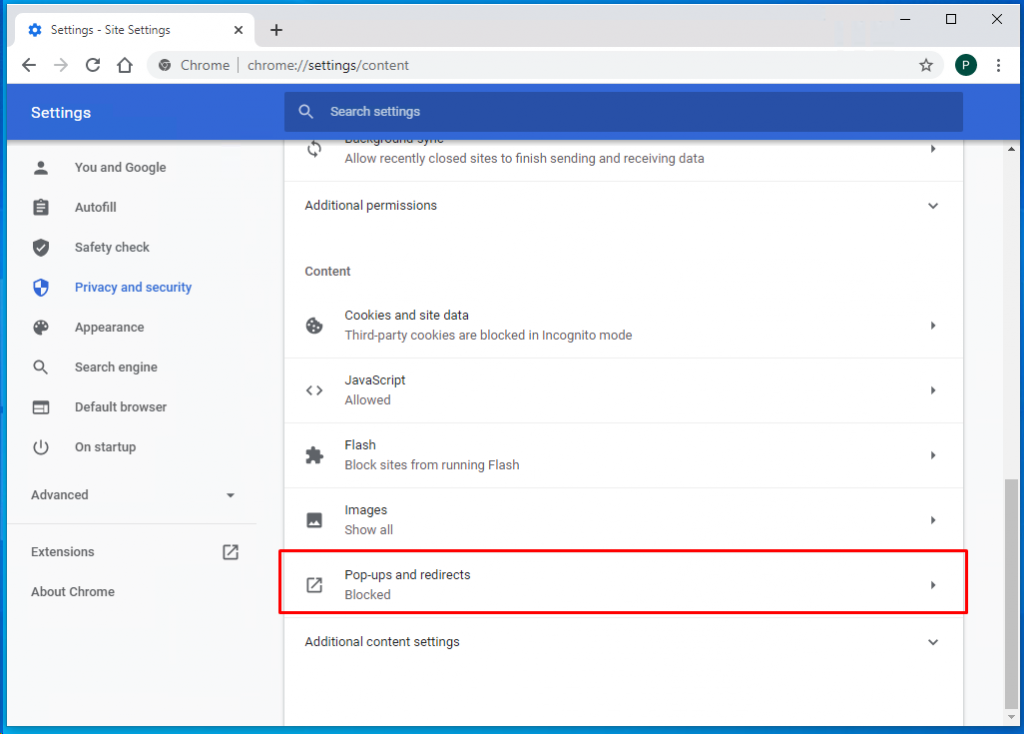Screen dimensions: 1024x734
Task: Reload the current page
Action: click(93, 65)
